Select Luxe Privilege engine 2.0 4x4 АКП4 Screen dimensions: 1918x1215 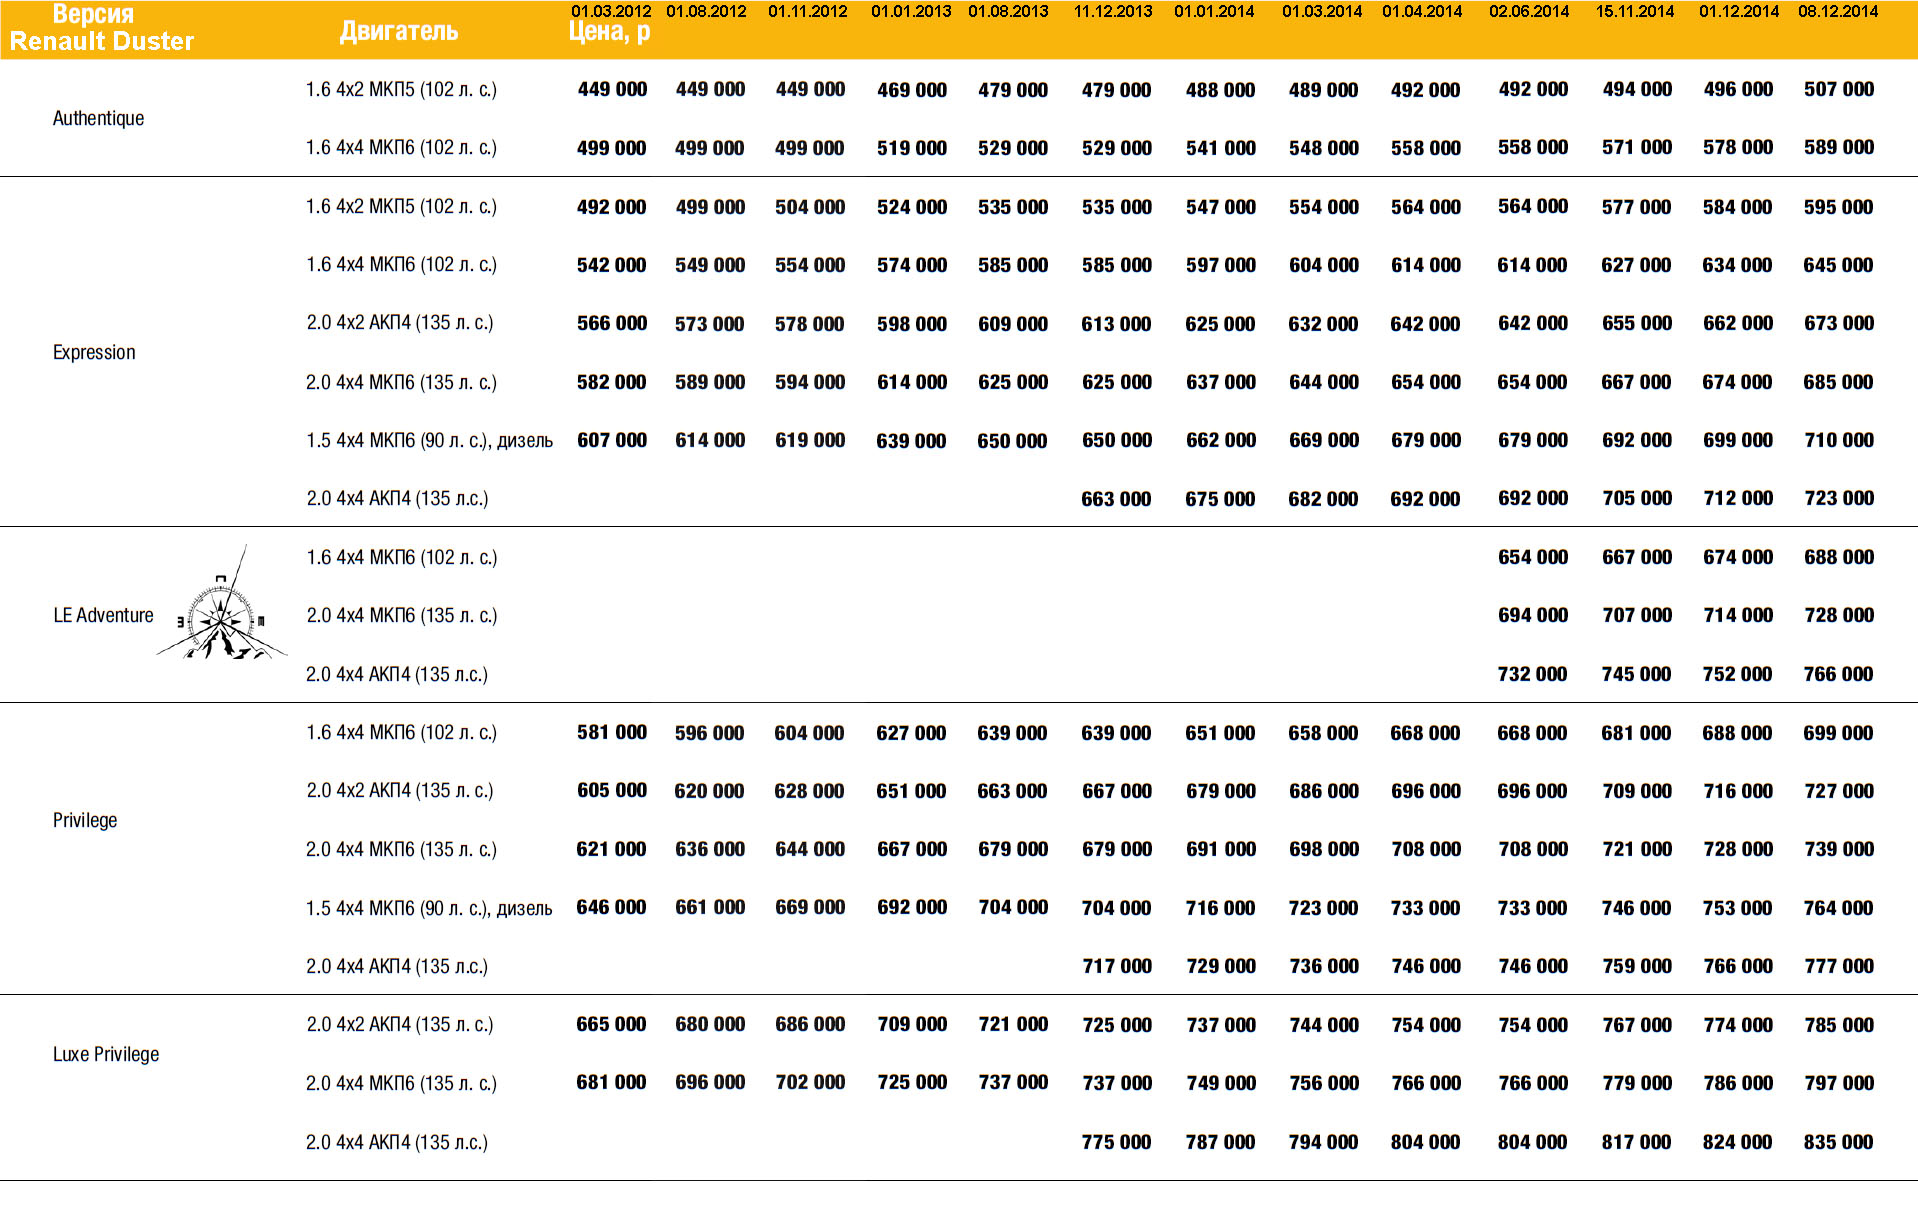[397, 1142]
